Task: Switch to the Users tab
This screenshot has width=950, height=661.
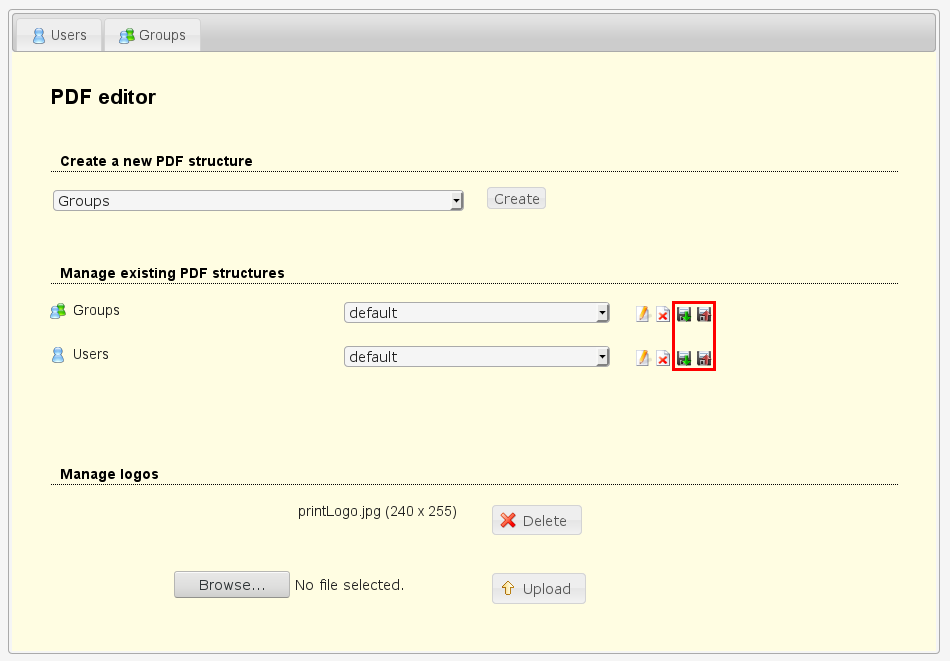Action: click(59, 35)
